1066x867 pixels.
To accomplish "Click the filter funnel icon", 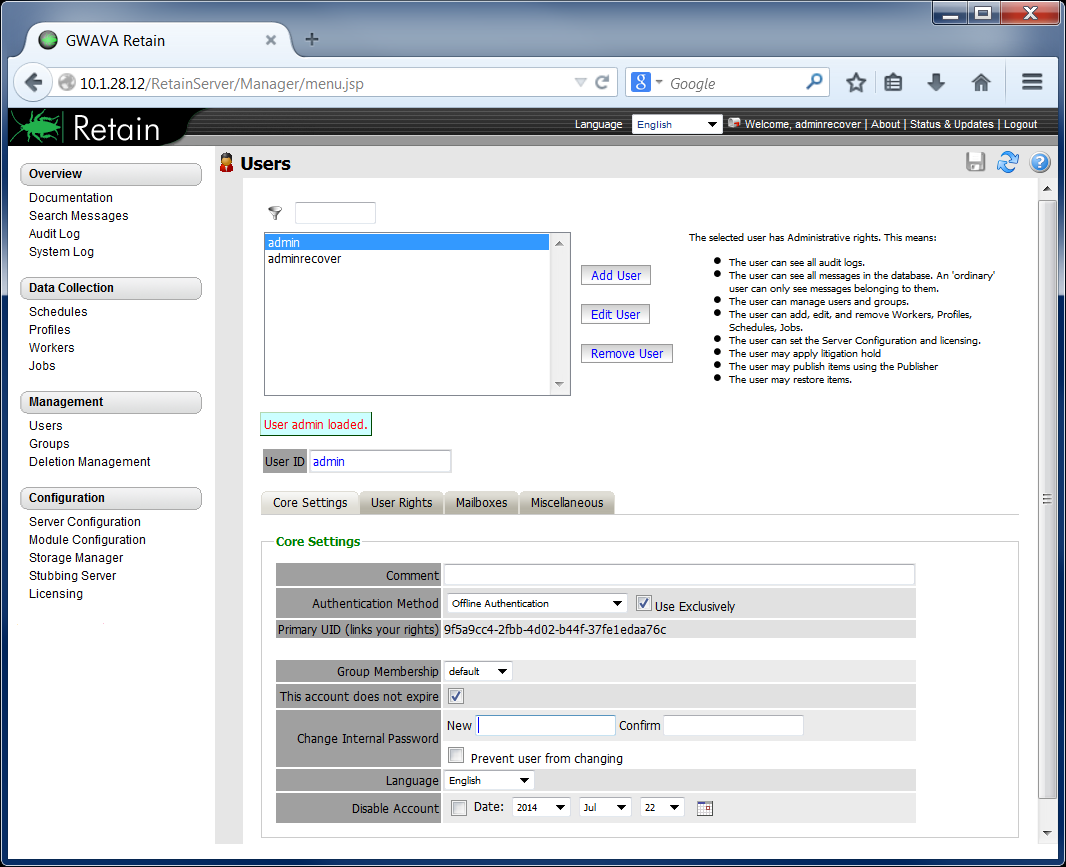I will [x=275, y=213].
